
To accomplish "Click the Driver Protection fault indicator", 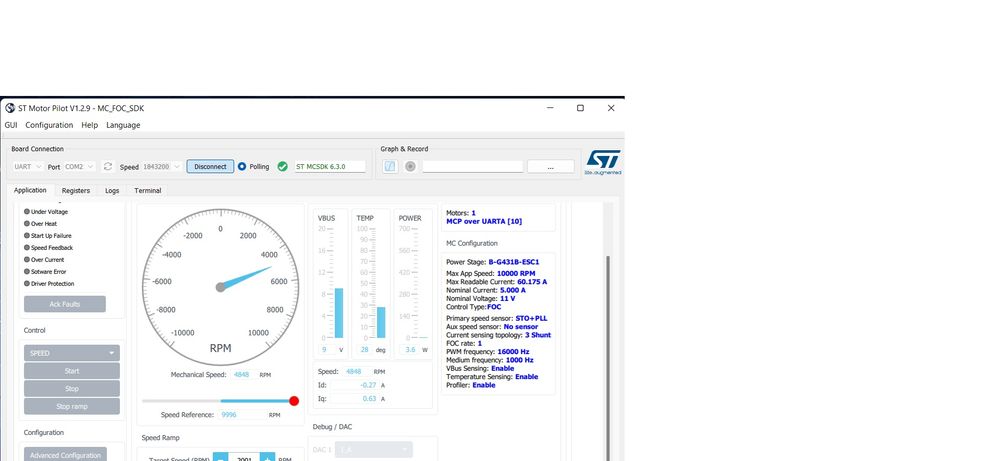I will point(27,283).
